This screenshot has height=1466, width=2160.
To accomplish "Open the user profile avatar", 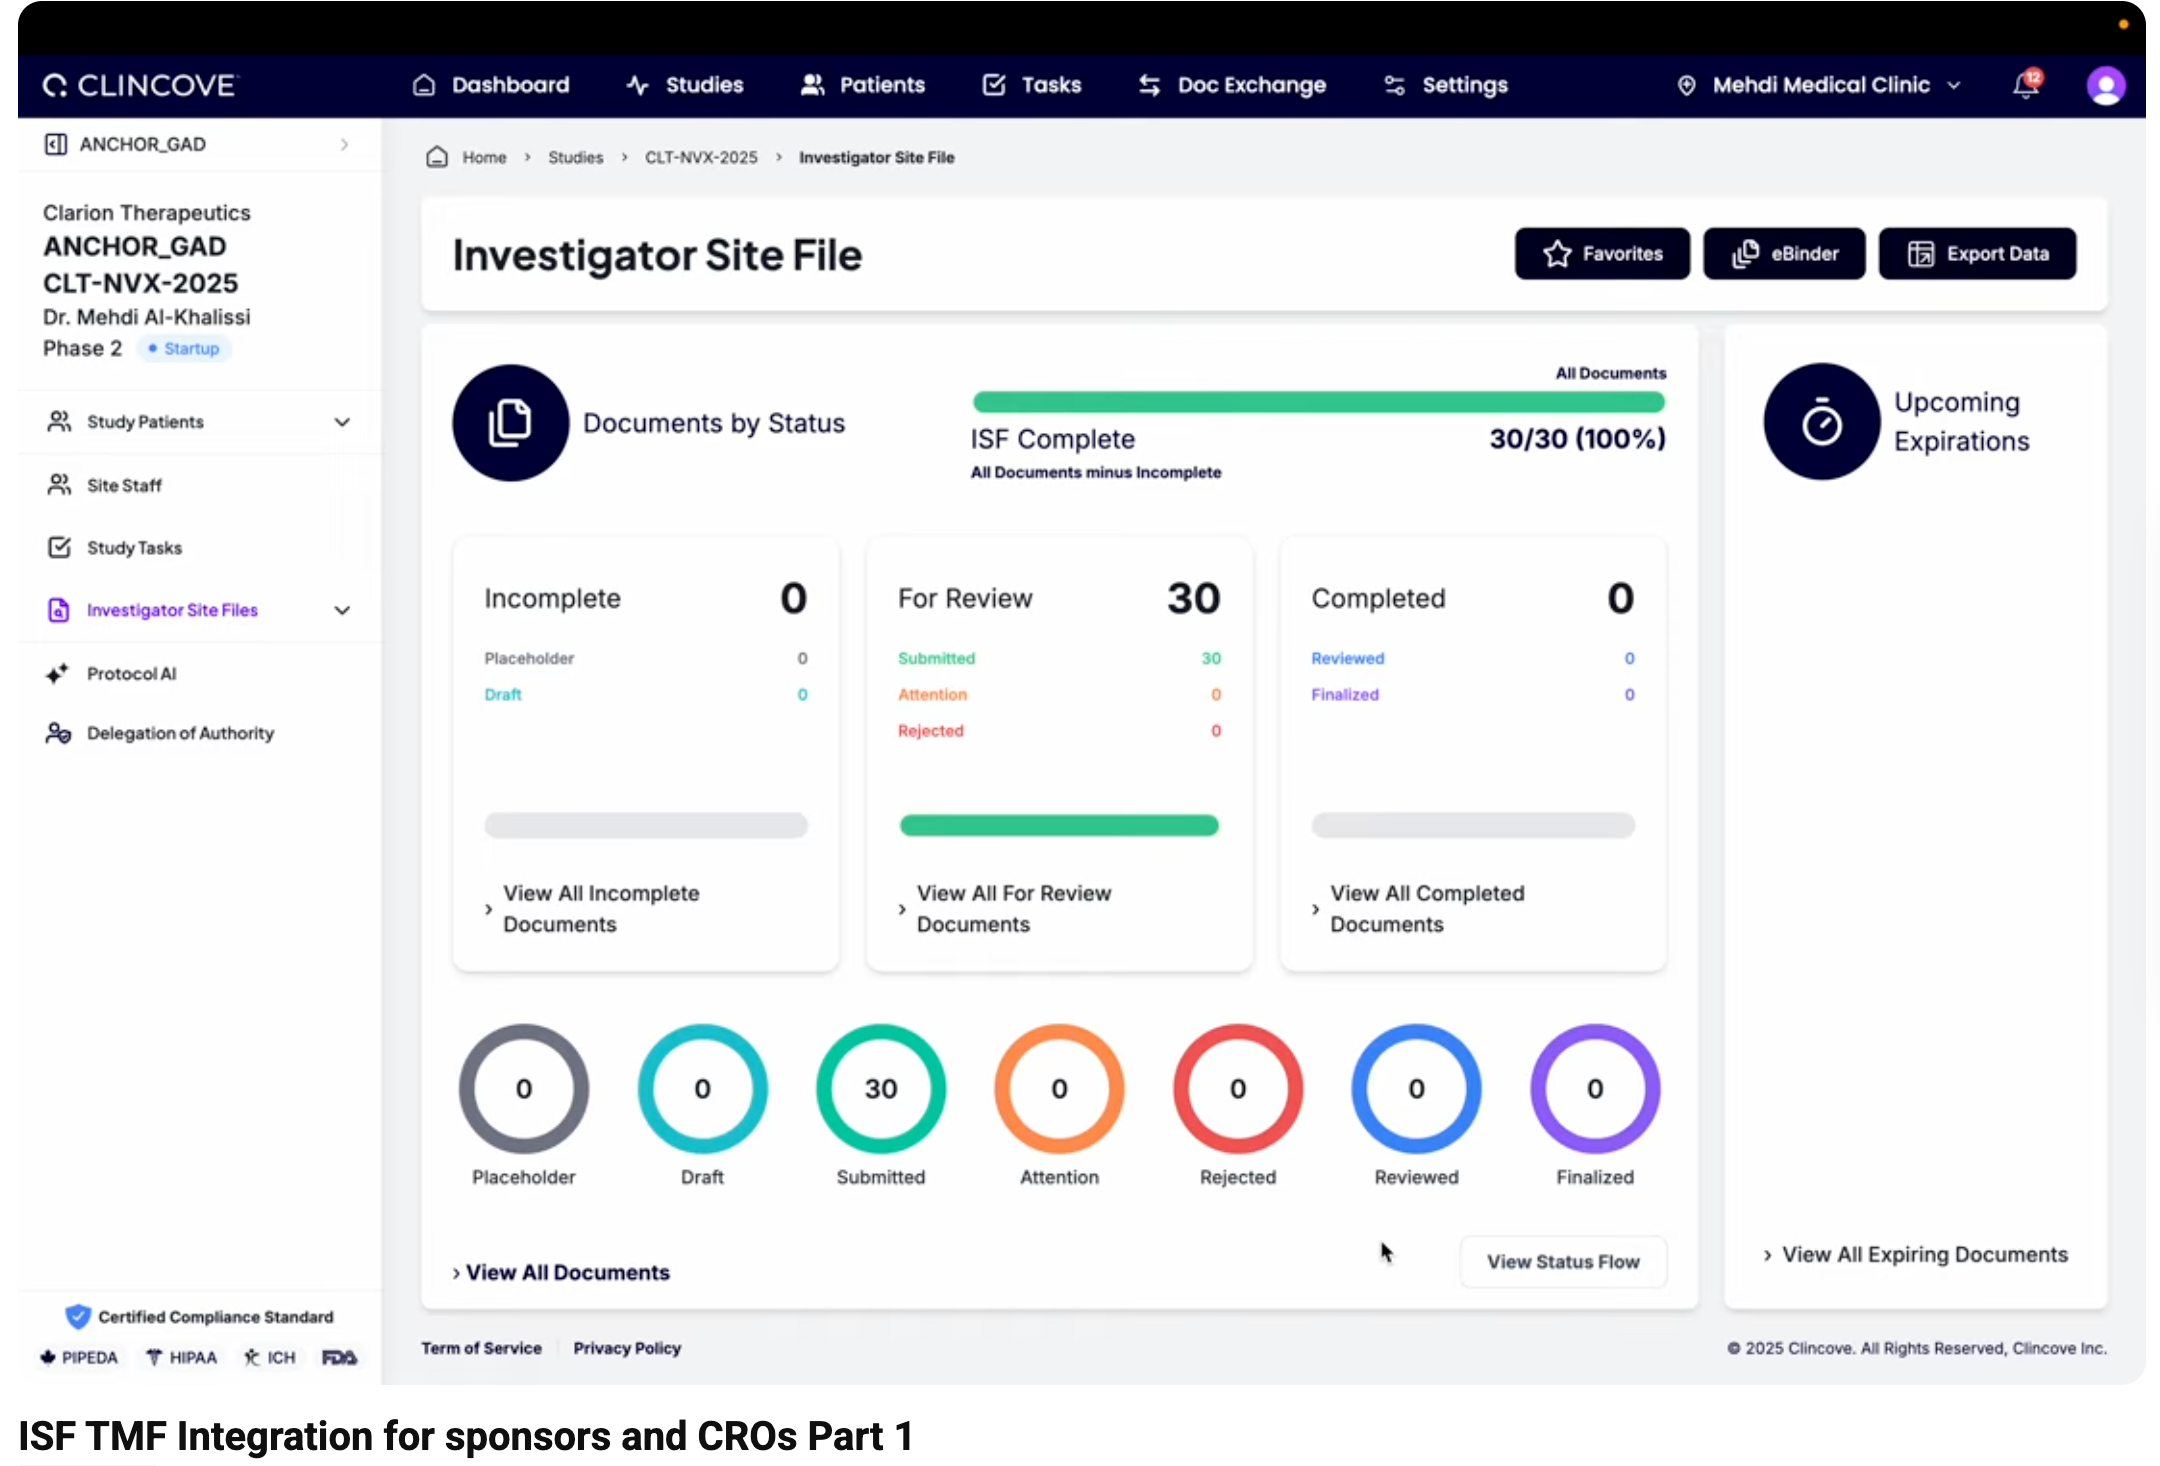I will 2106,85.
